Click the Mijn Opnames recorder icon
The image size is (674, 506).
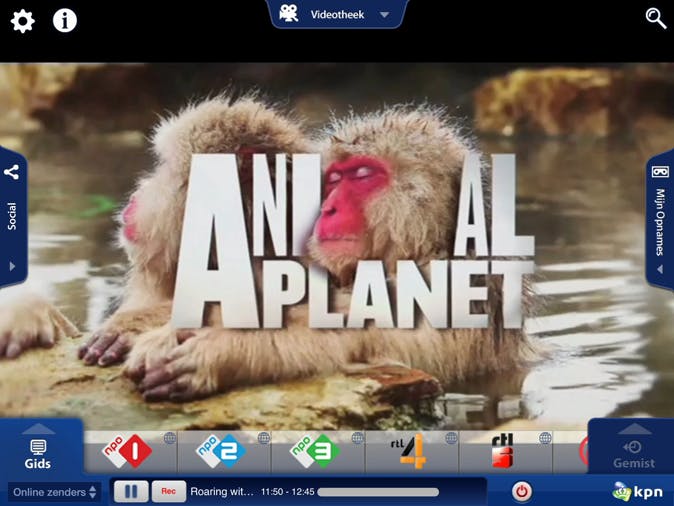click(x=660, y=172)
